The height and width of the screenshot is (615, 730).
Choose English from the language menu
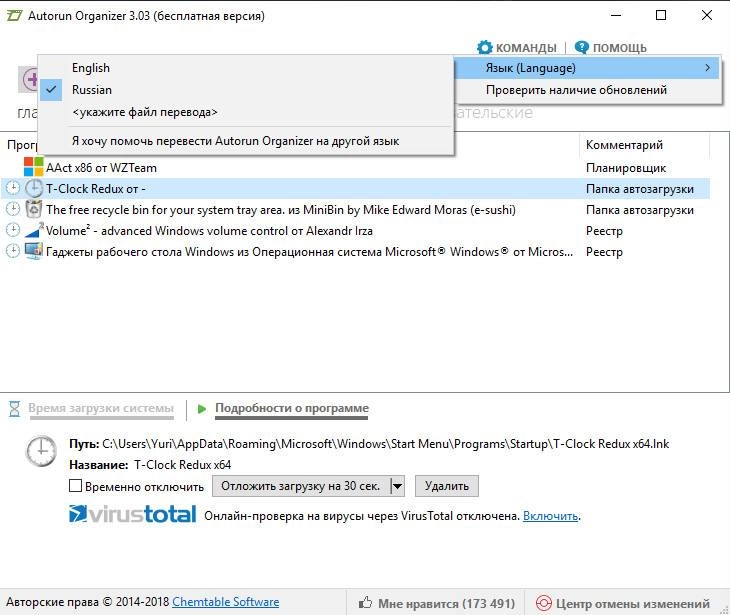(x=246, y=68)
